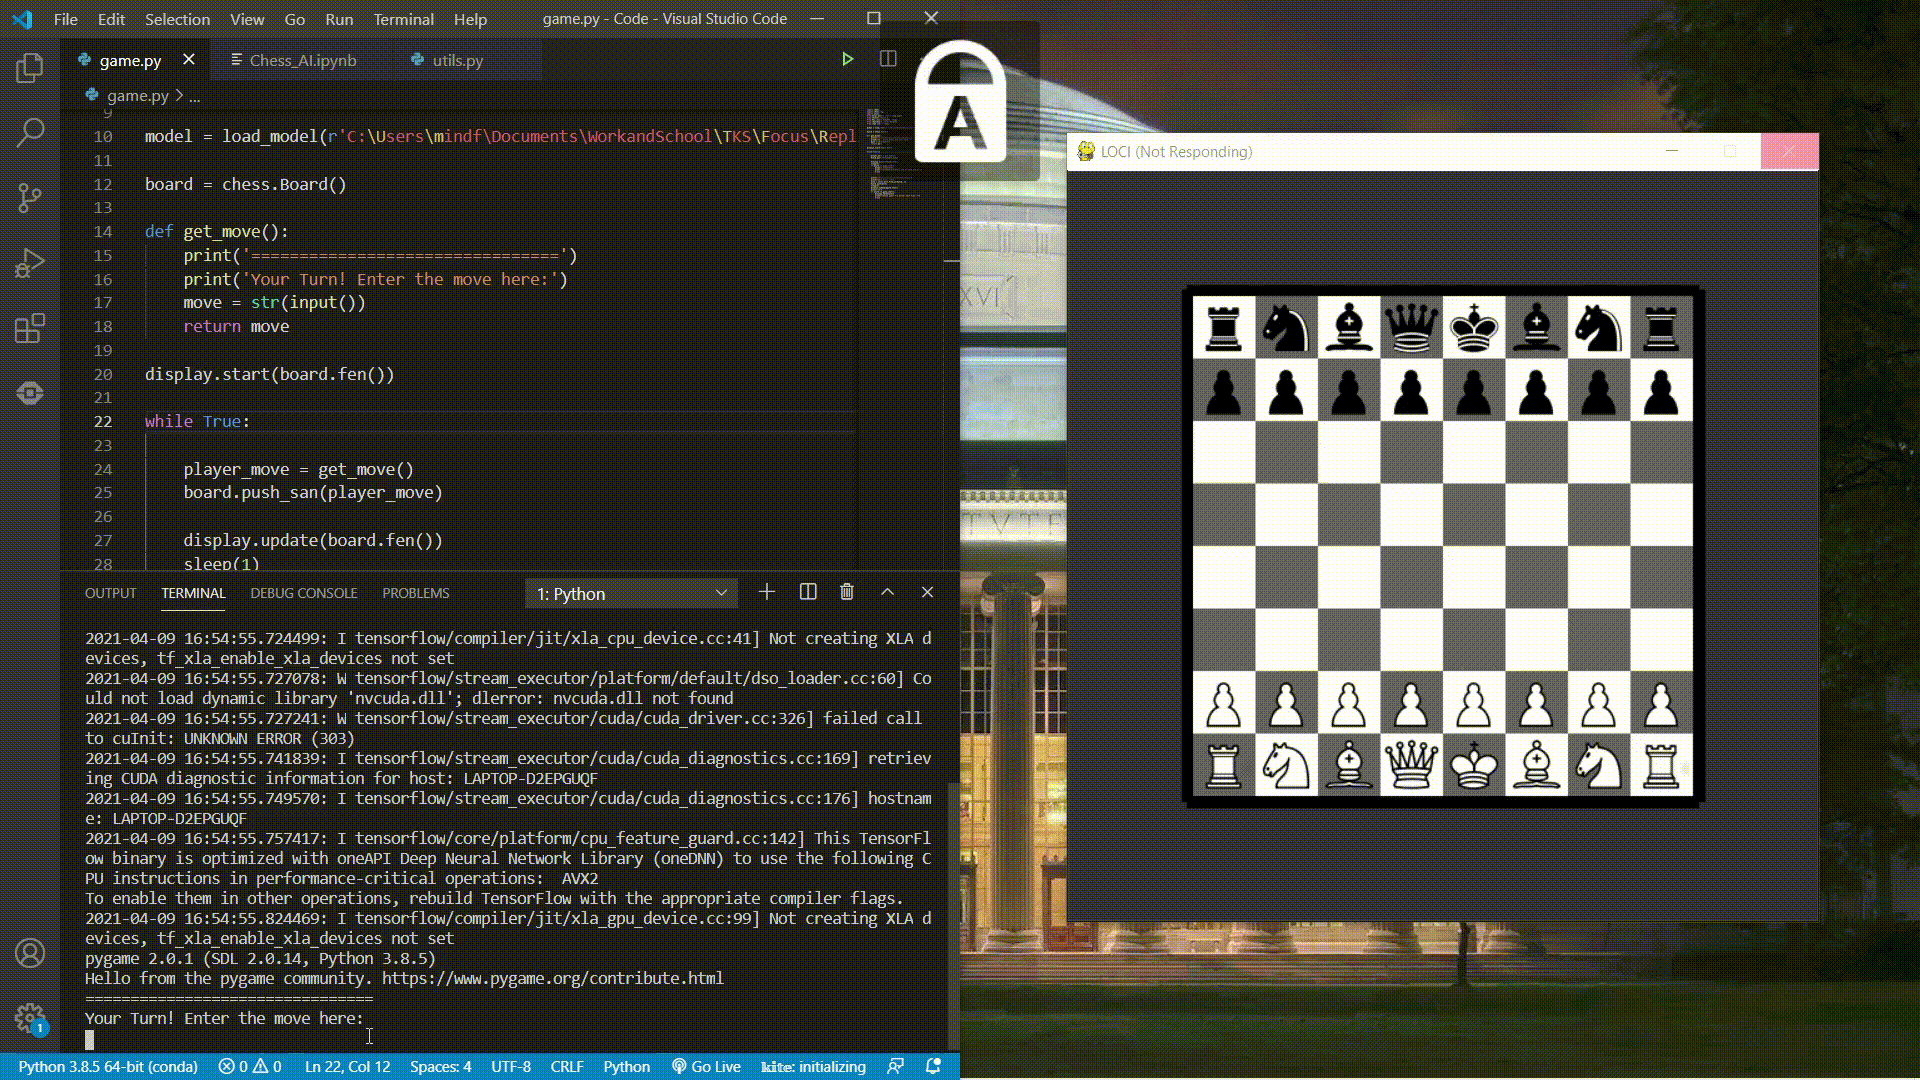Open the Manage gear menu
The width and height of the screenshot is (1920, 1080).
coord(30,1018)
